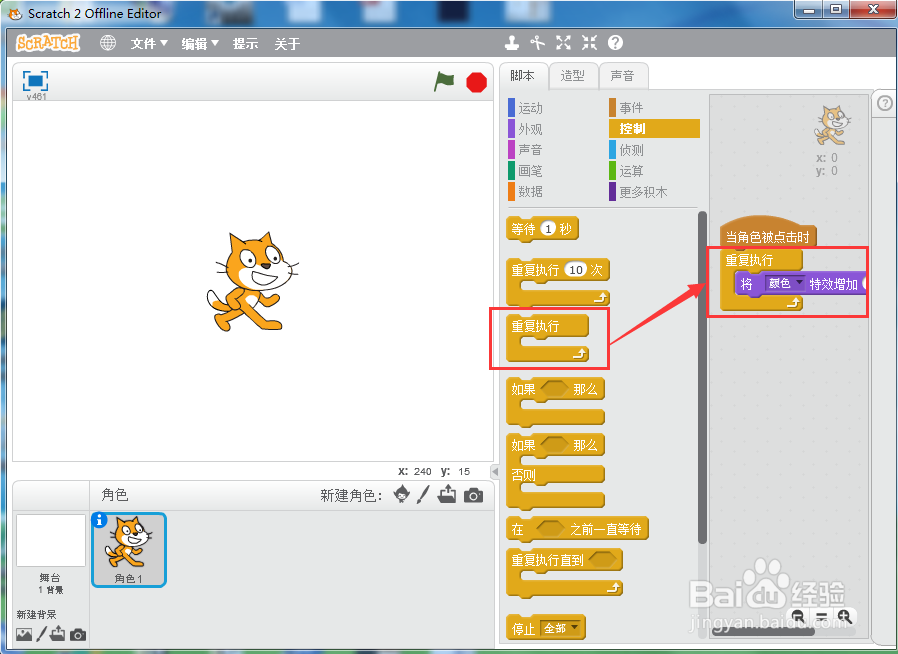Click the globe language icon
This screenshot has height=654, width=898.
108,43
